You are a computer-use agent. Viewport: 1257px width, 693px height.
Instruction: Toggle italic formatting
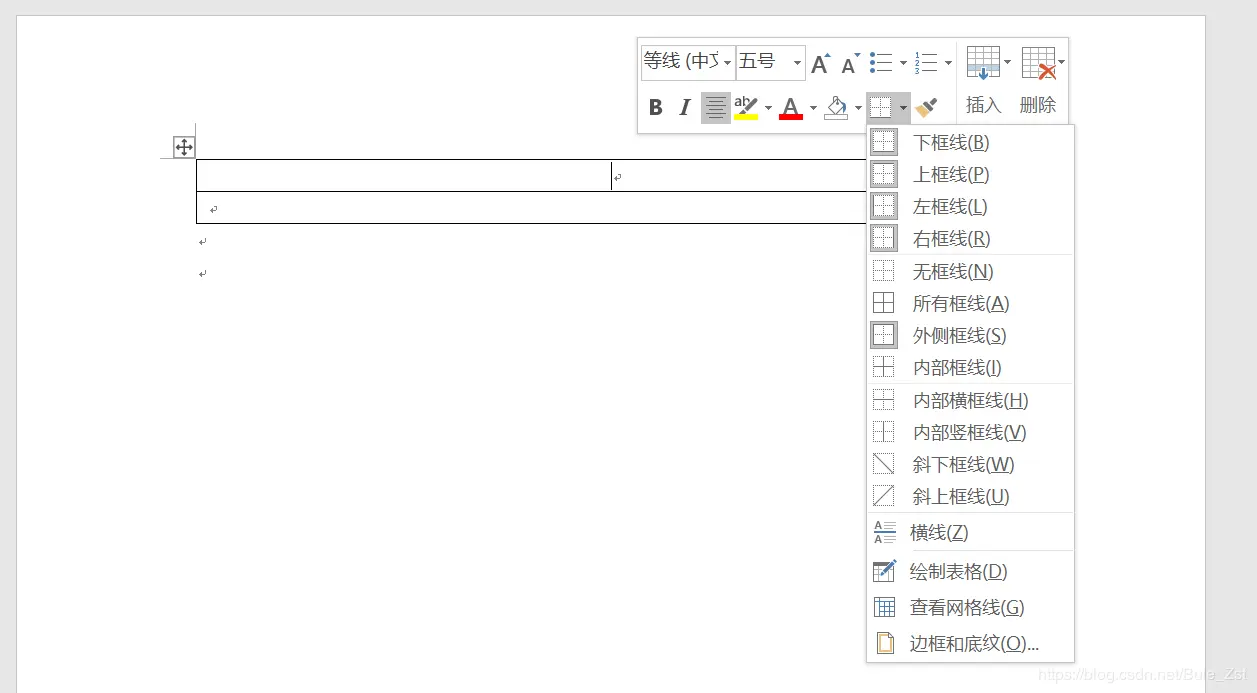click(684, 107)
